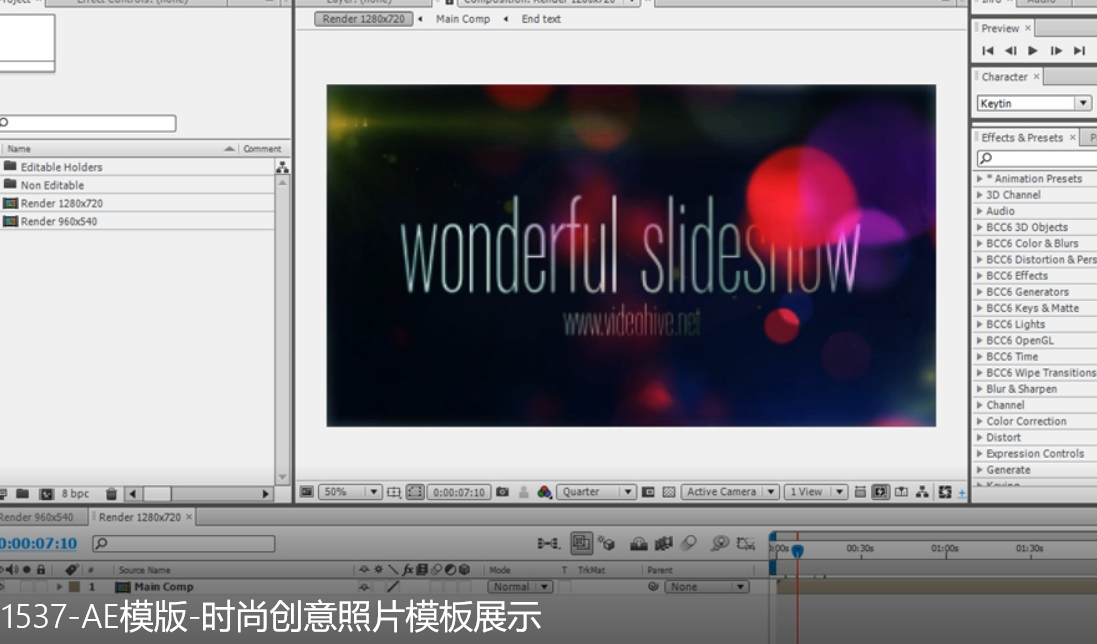This screenshot has height=644, width=1097.
Task: Enable Motion Blur for all layers
Action: click(x=689, y=543)
